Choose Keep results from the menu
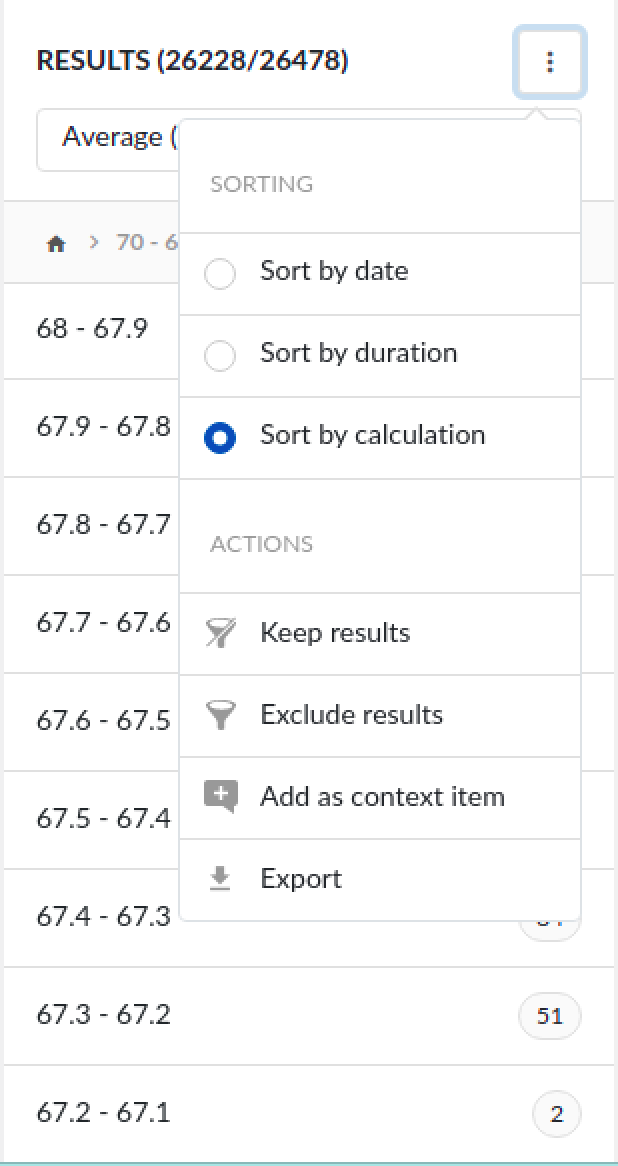 (336, 632)
